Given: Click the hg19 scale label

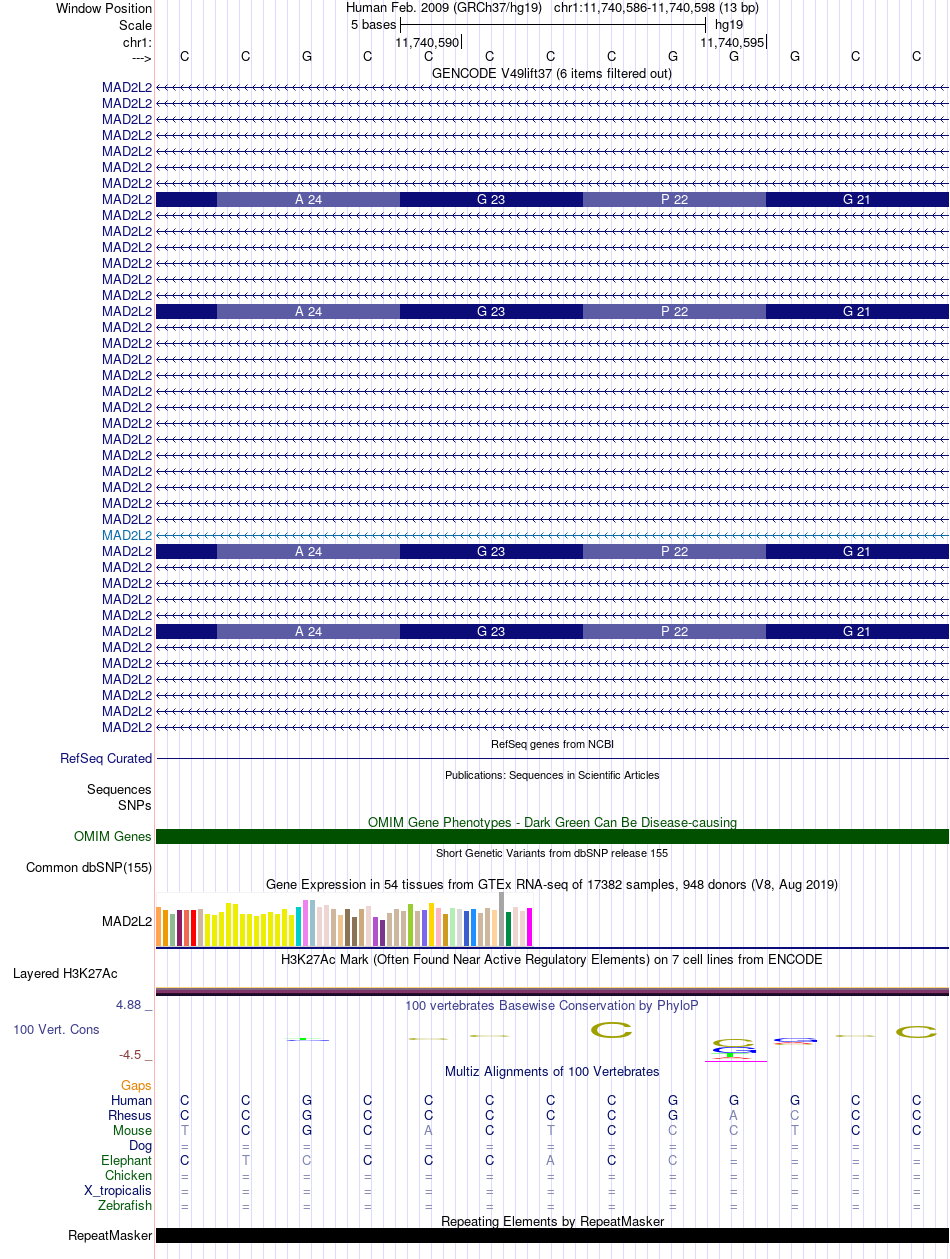Looking at the screenshot, I should click(729, 24).
